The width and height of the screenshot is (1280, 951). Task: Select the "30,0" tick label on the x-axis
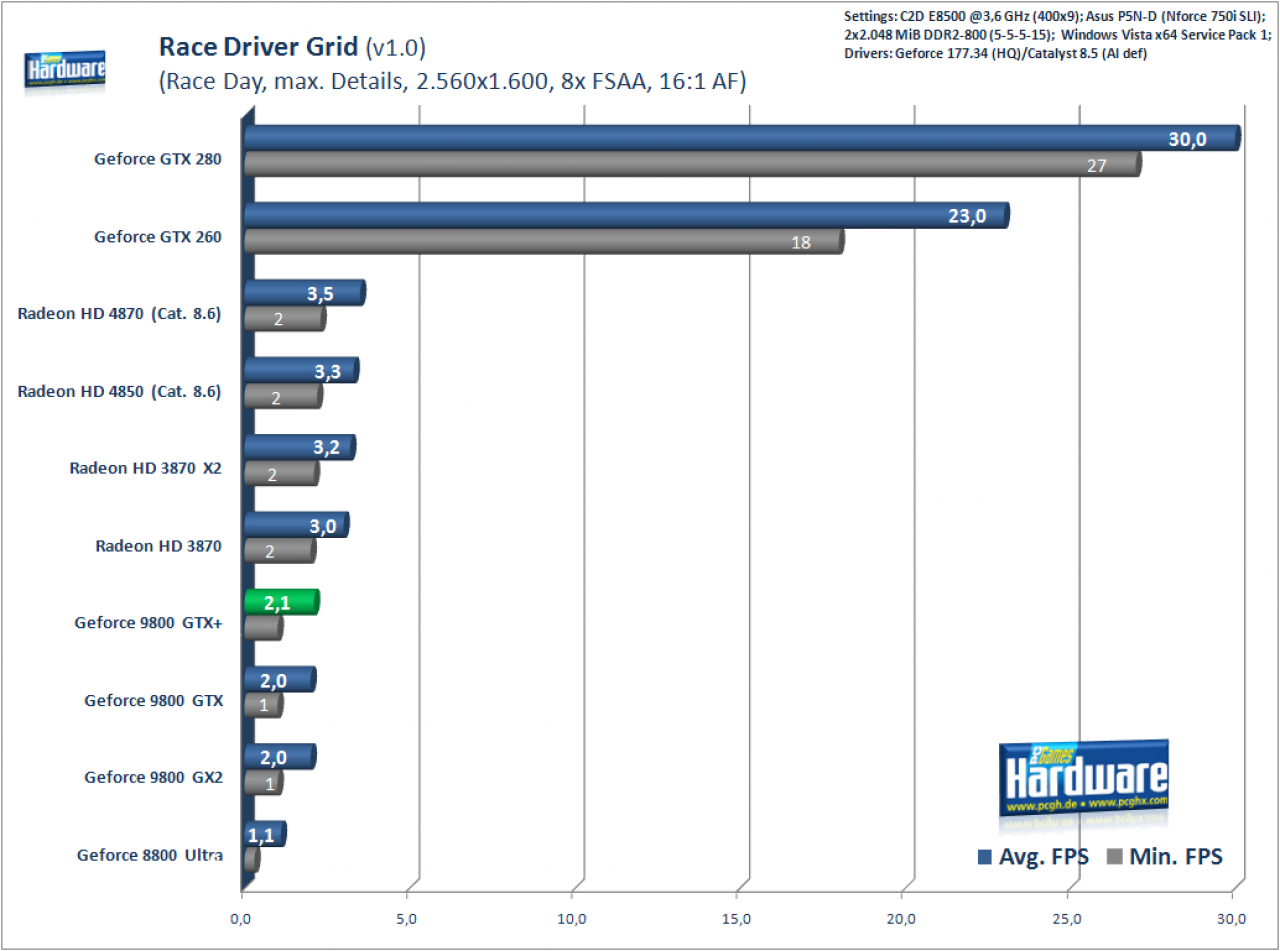(1232, 917)
